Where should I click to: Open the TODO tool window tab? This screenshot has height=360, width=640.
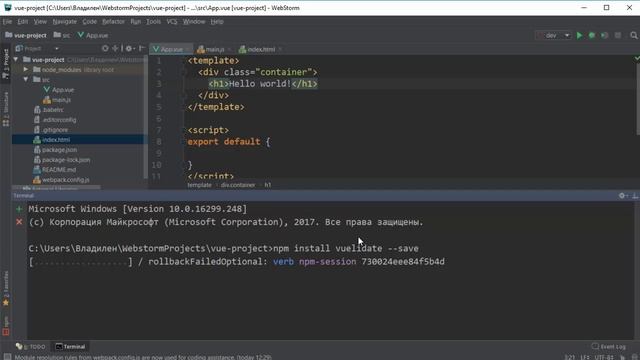[x=31, y=347]
